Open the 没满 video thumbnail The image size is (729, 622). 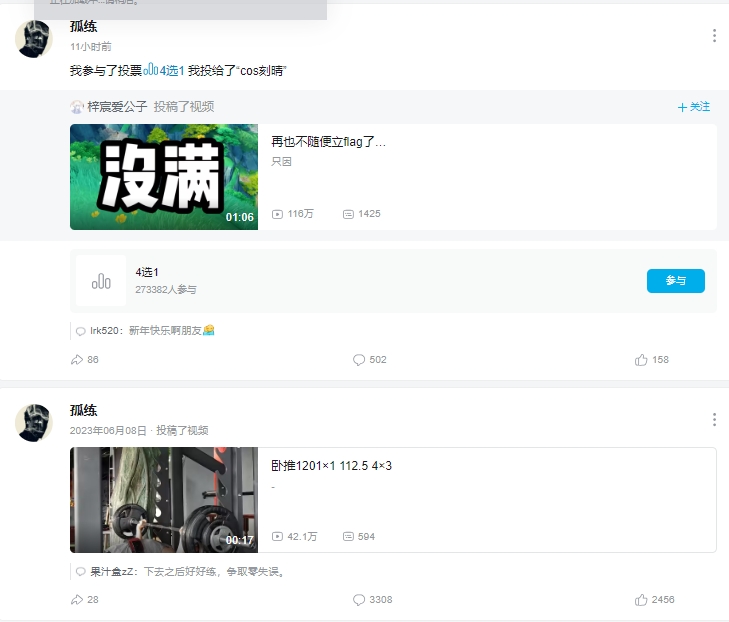click(164, 177)
